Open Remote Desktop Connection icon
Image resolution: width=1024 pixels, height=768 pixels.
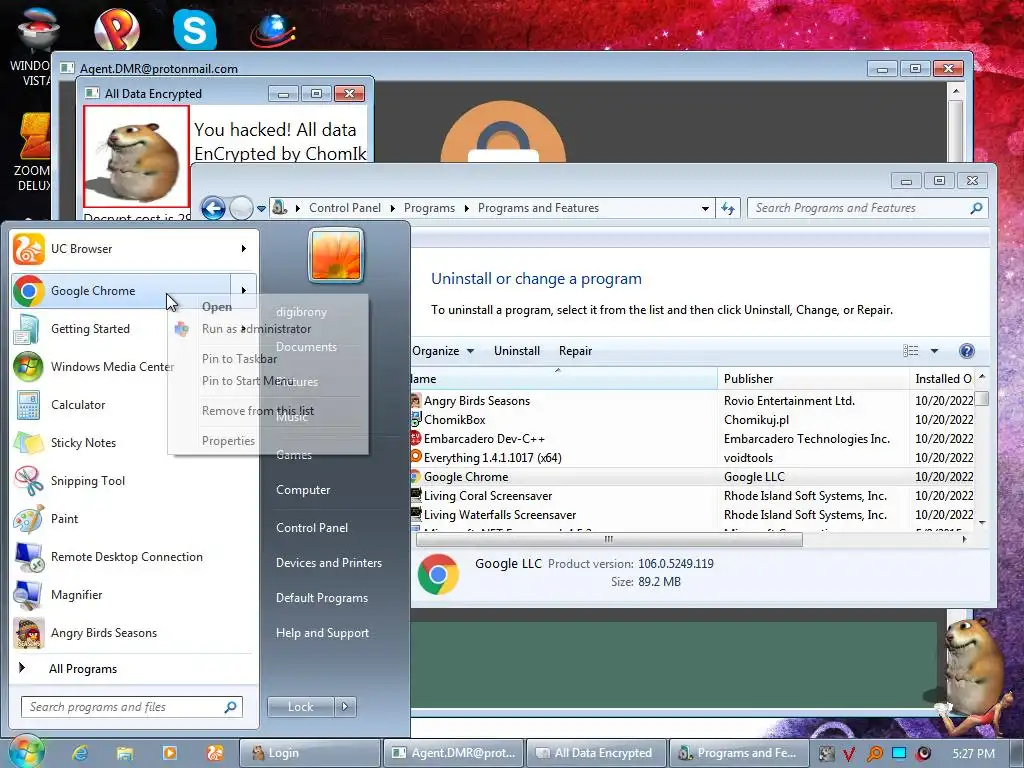(29, 556)
